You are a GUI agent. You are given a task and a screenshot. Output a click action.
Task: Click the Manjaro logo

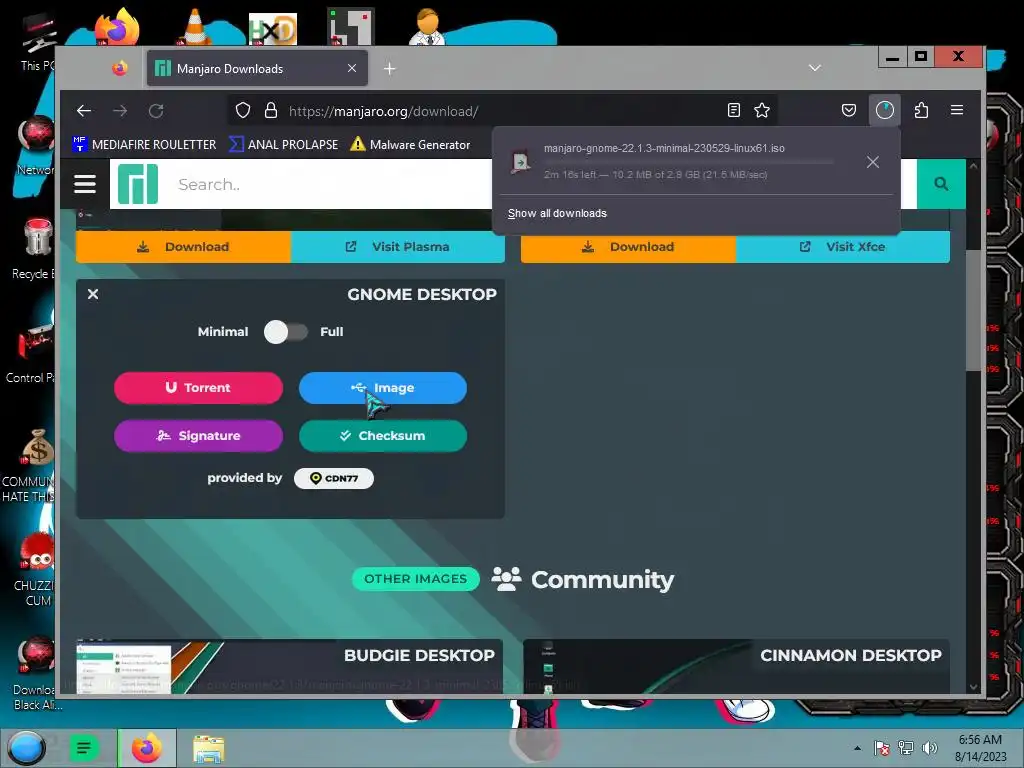pos(138,184)
